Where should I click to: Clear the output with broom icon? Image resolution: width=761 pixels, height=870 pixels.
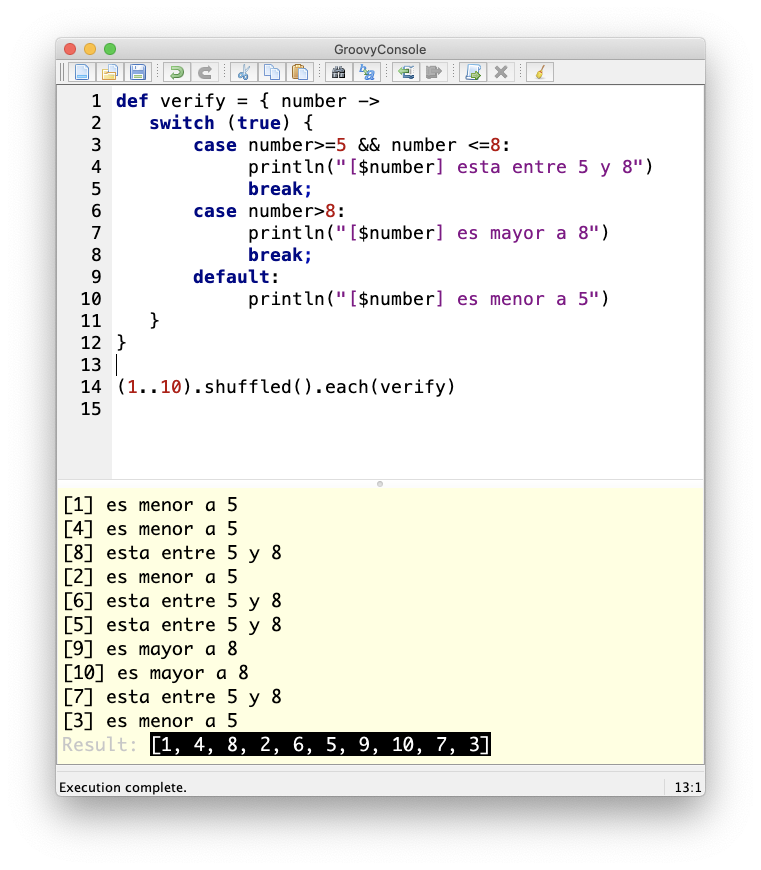pyautogui.click(x=540, y=72)
